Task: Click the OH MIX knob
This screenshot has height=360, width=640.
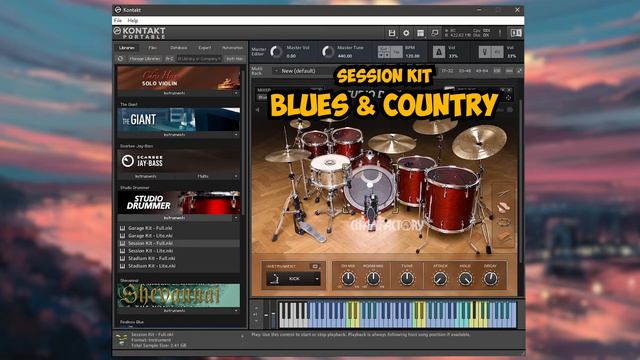Action: click(348, 279)
